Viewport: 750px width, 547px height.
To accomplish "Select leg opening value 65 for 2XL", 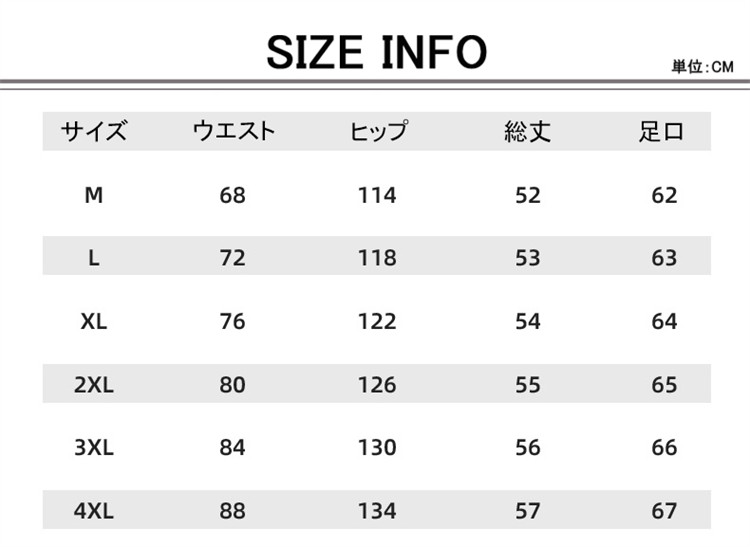I will coord(664,384).
